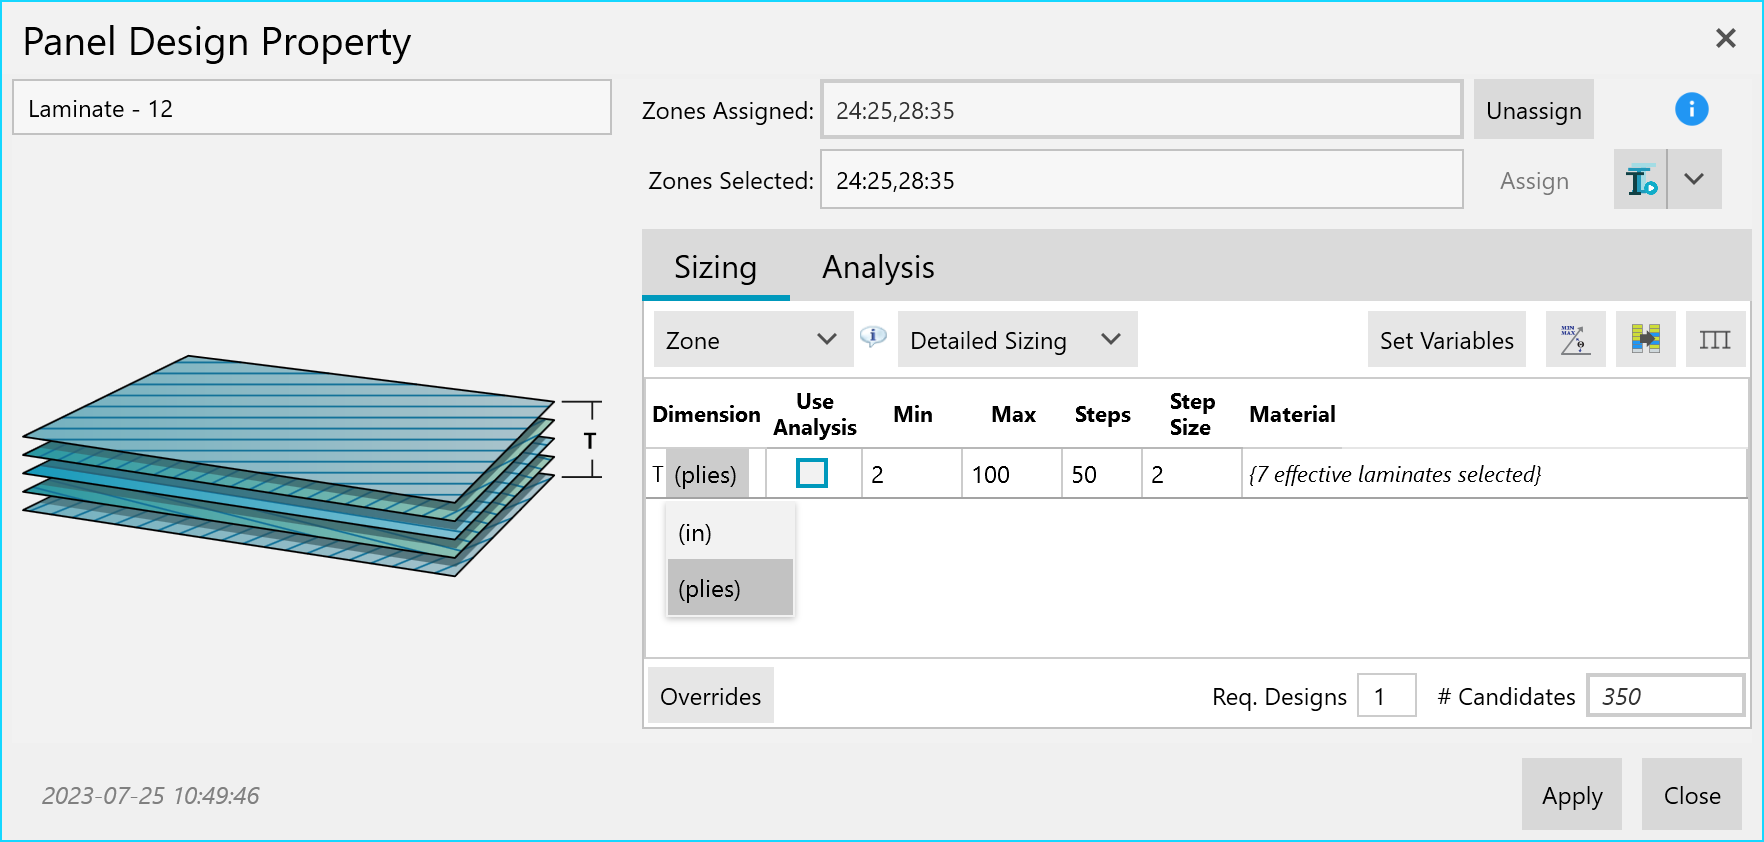Expand the arrow beside the sizing tool icon
This screenshot has width=1764, height=842.
1694,180
